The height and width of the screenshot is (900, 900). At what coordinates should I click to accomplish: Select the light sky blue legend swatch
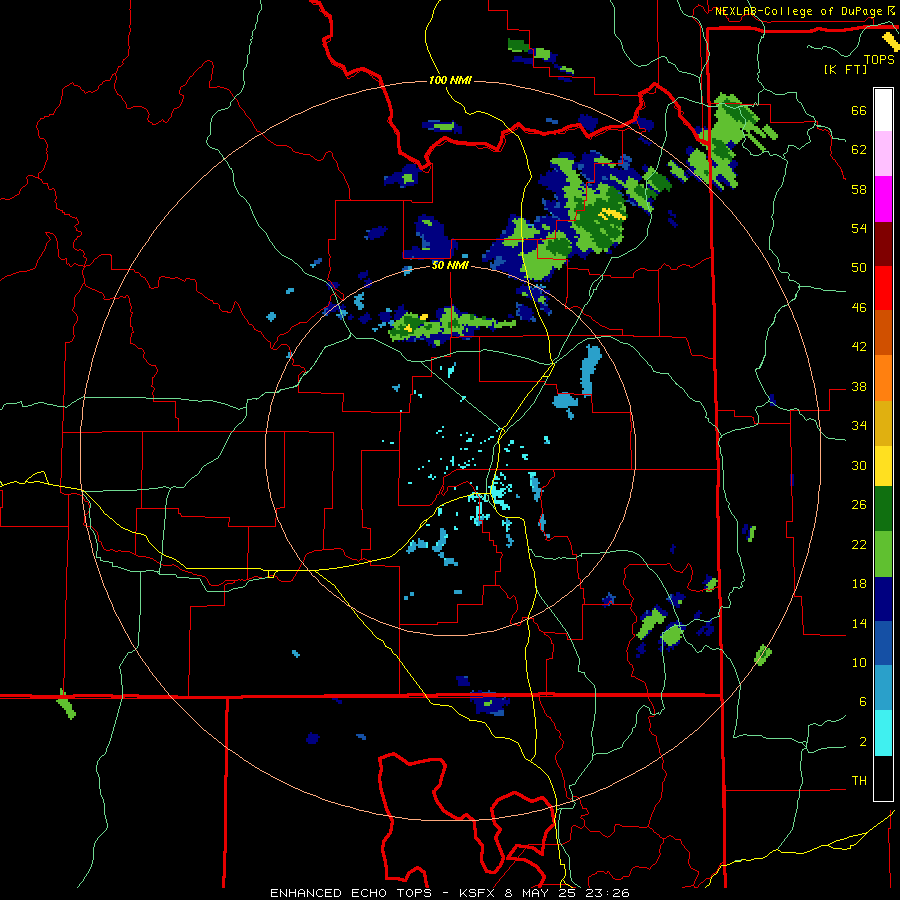883,688
